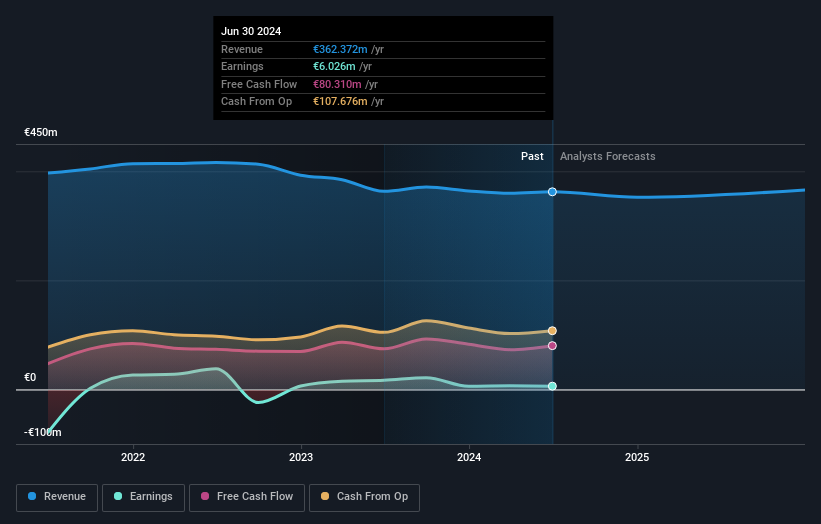The width and height of the screenshot is (821, 524).
Task: Click the Revenue row label in tooltip
Action: (x=242, y=49)
